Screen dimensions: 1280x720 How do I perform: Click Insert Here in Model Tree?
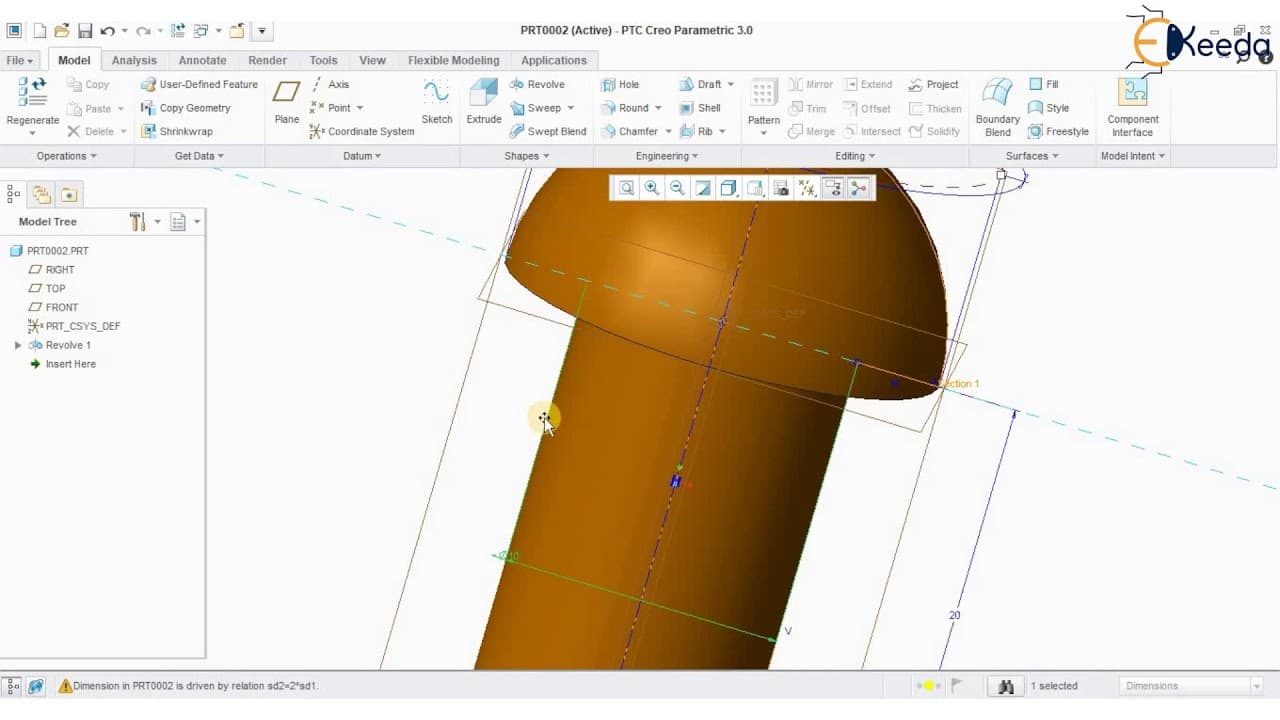63,364
